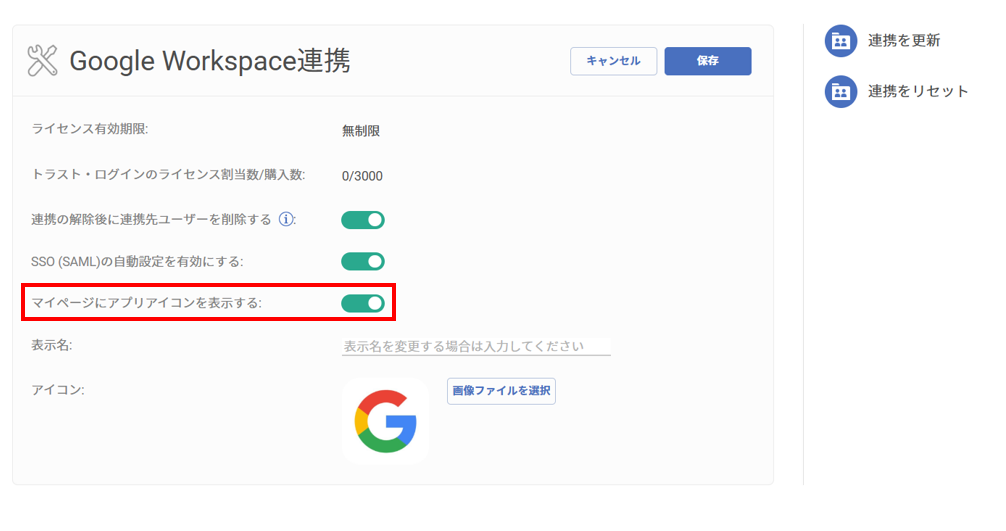1006x531 pixels.
Task: Click the 画像ファイルを選択 button
Action: (501, 391)
